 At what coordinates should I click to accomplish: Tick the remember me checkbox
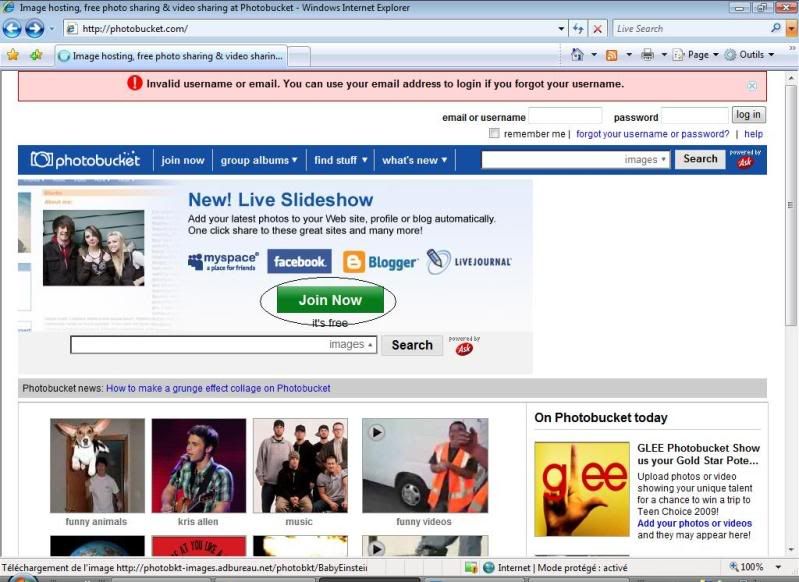(x=494, y=134)
